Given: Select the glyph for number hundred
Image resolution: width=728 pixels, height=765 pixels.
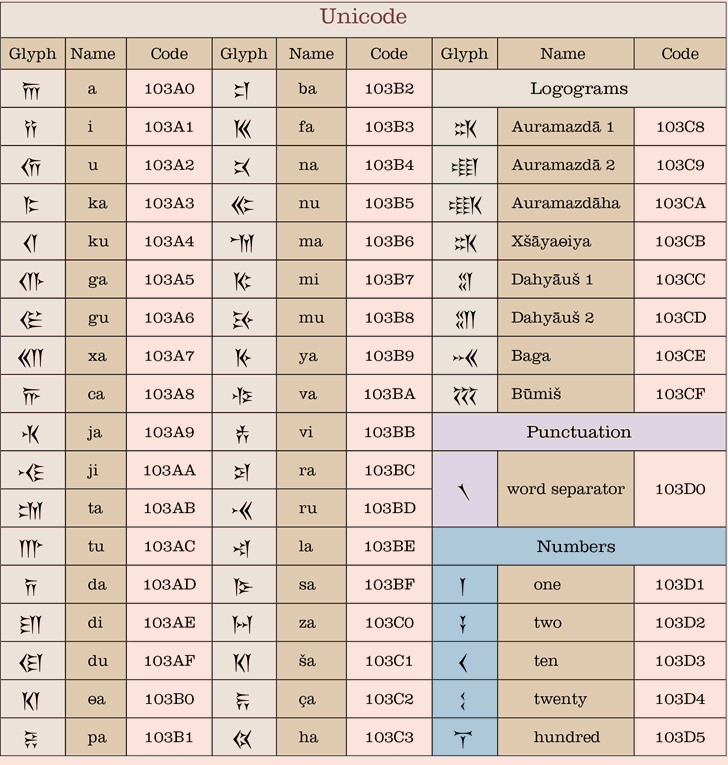Looking at the screenshot, I should point(464,737).
